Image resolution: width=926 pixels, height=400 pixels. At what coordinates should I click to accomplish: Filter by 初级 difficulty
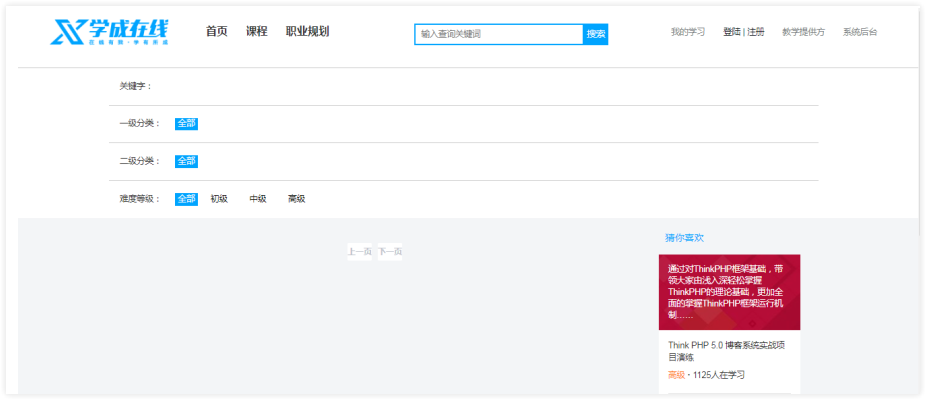point(219,199)
